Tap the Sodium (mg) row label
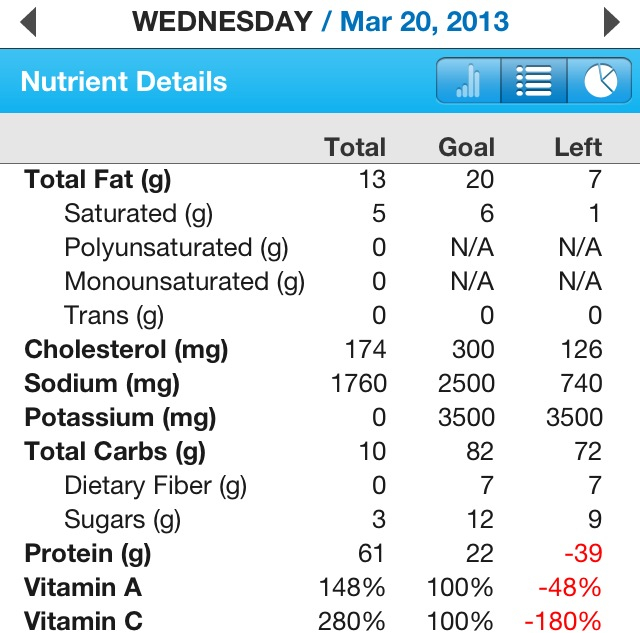Image resolution: width=640 pixels, height=633 pixels. click(102, 384)
